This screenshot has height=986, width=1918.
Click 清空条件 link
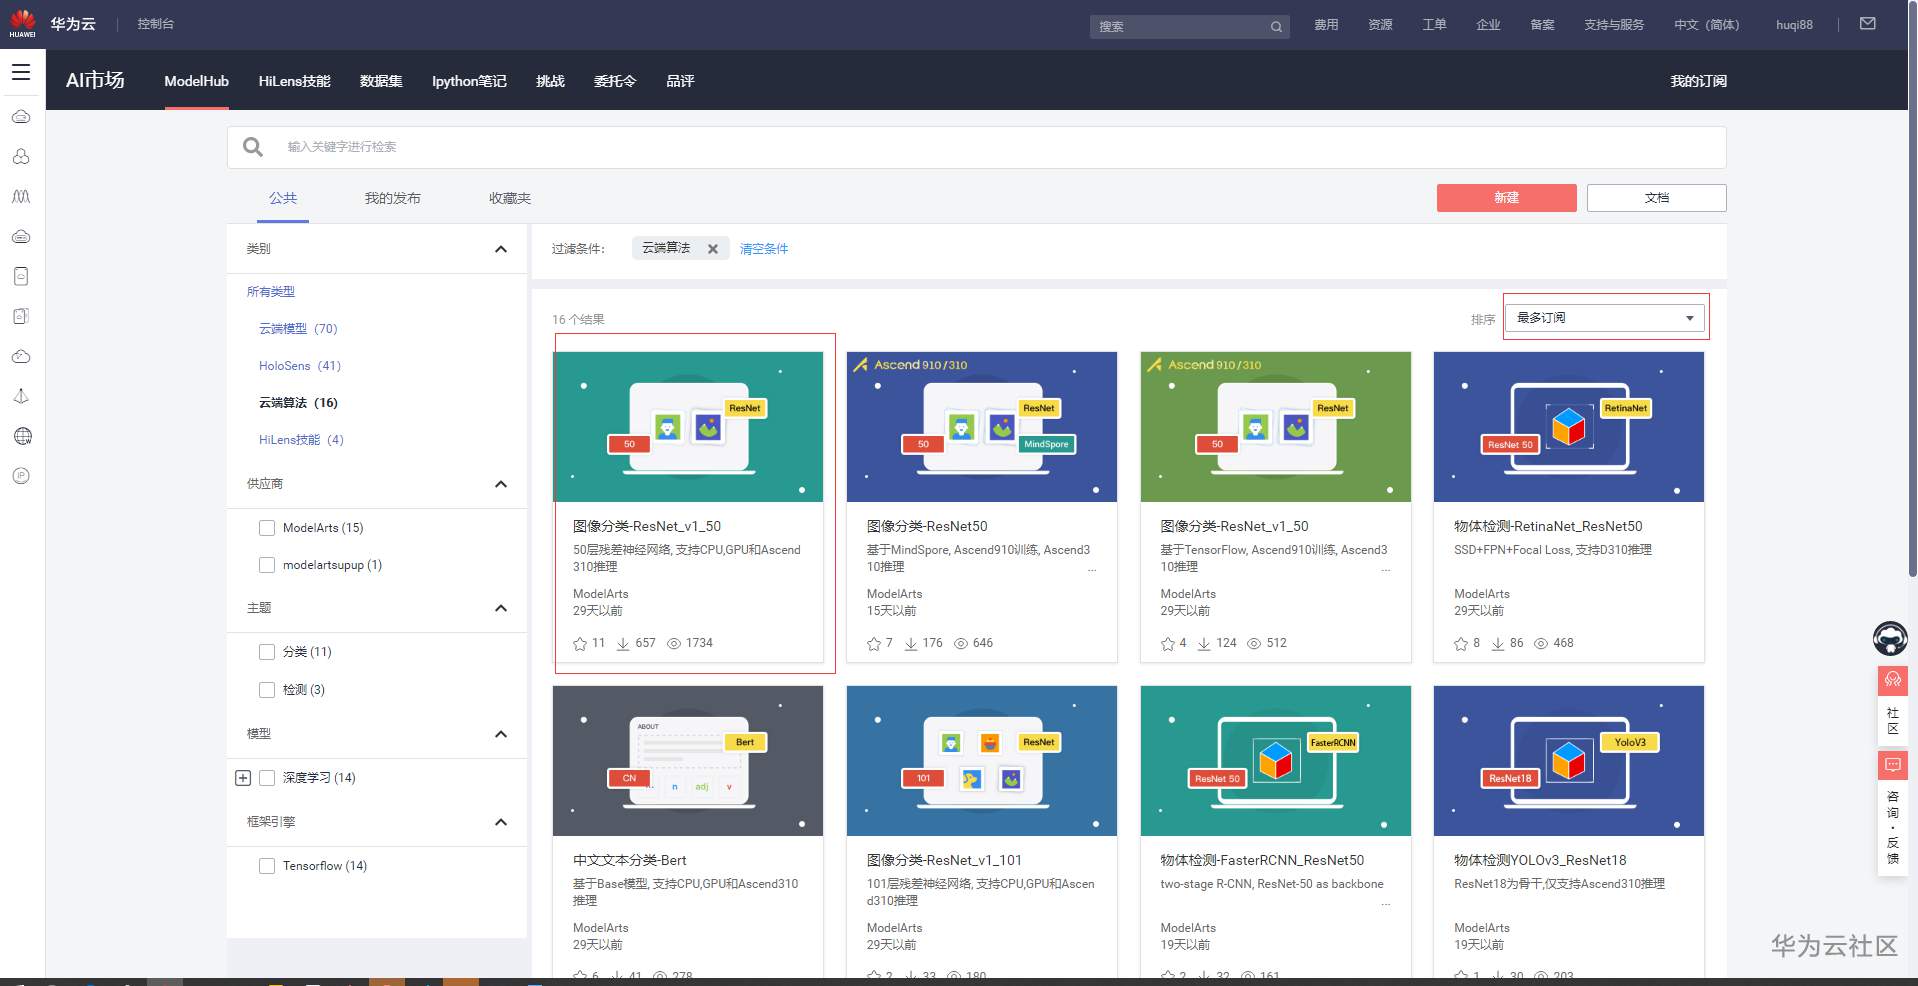(764, 249)
